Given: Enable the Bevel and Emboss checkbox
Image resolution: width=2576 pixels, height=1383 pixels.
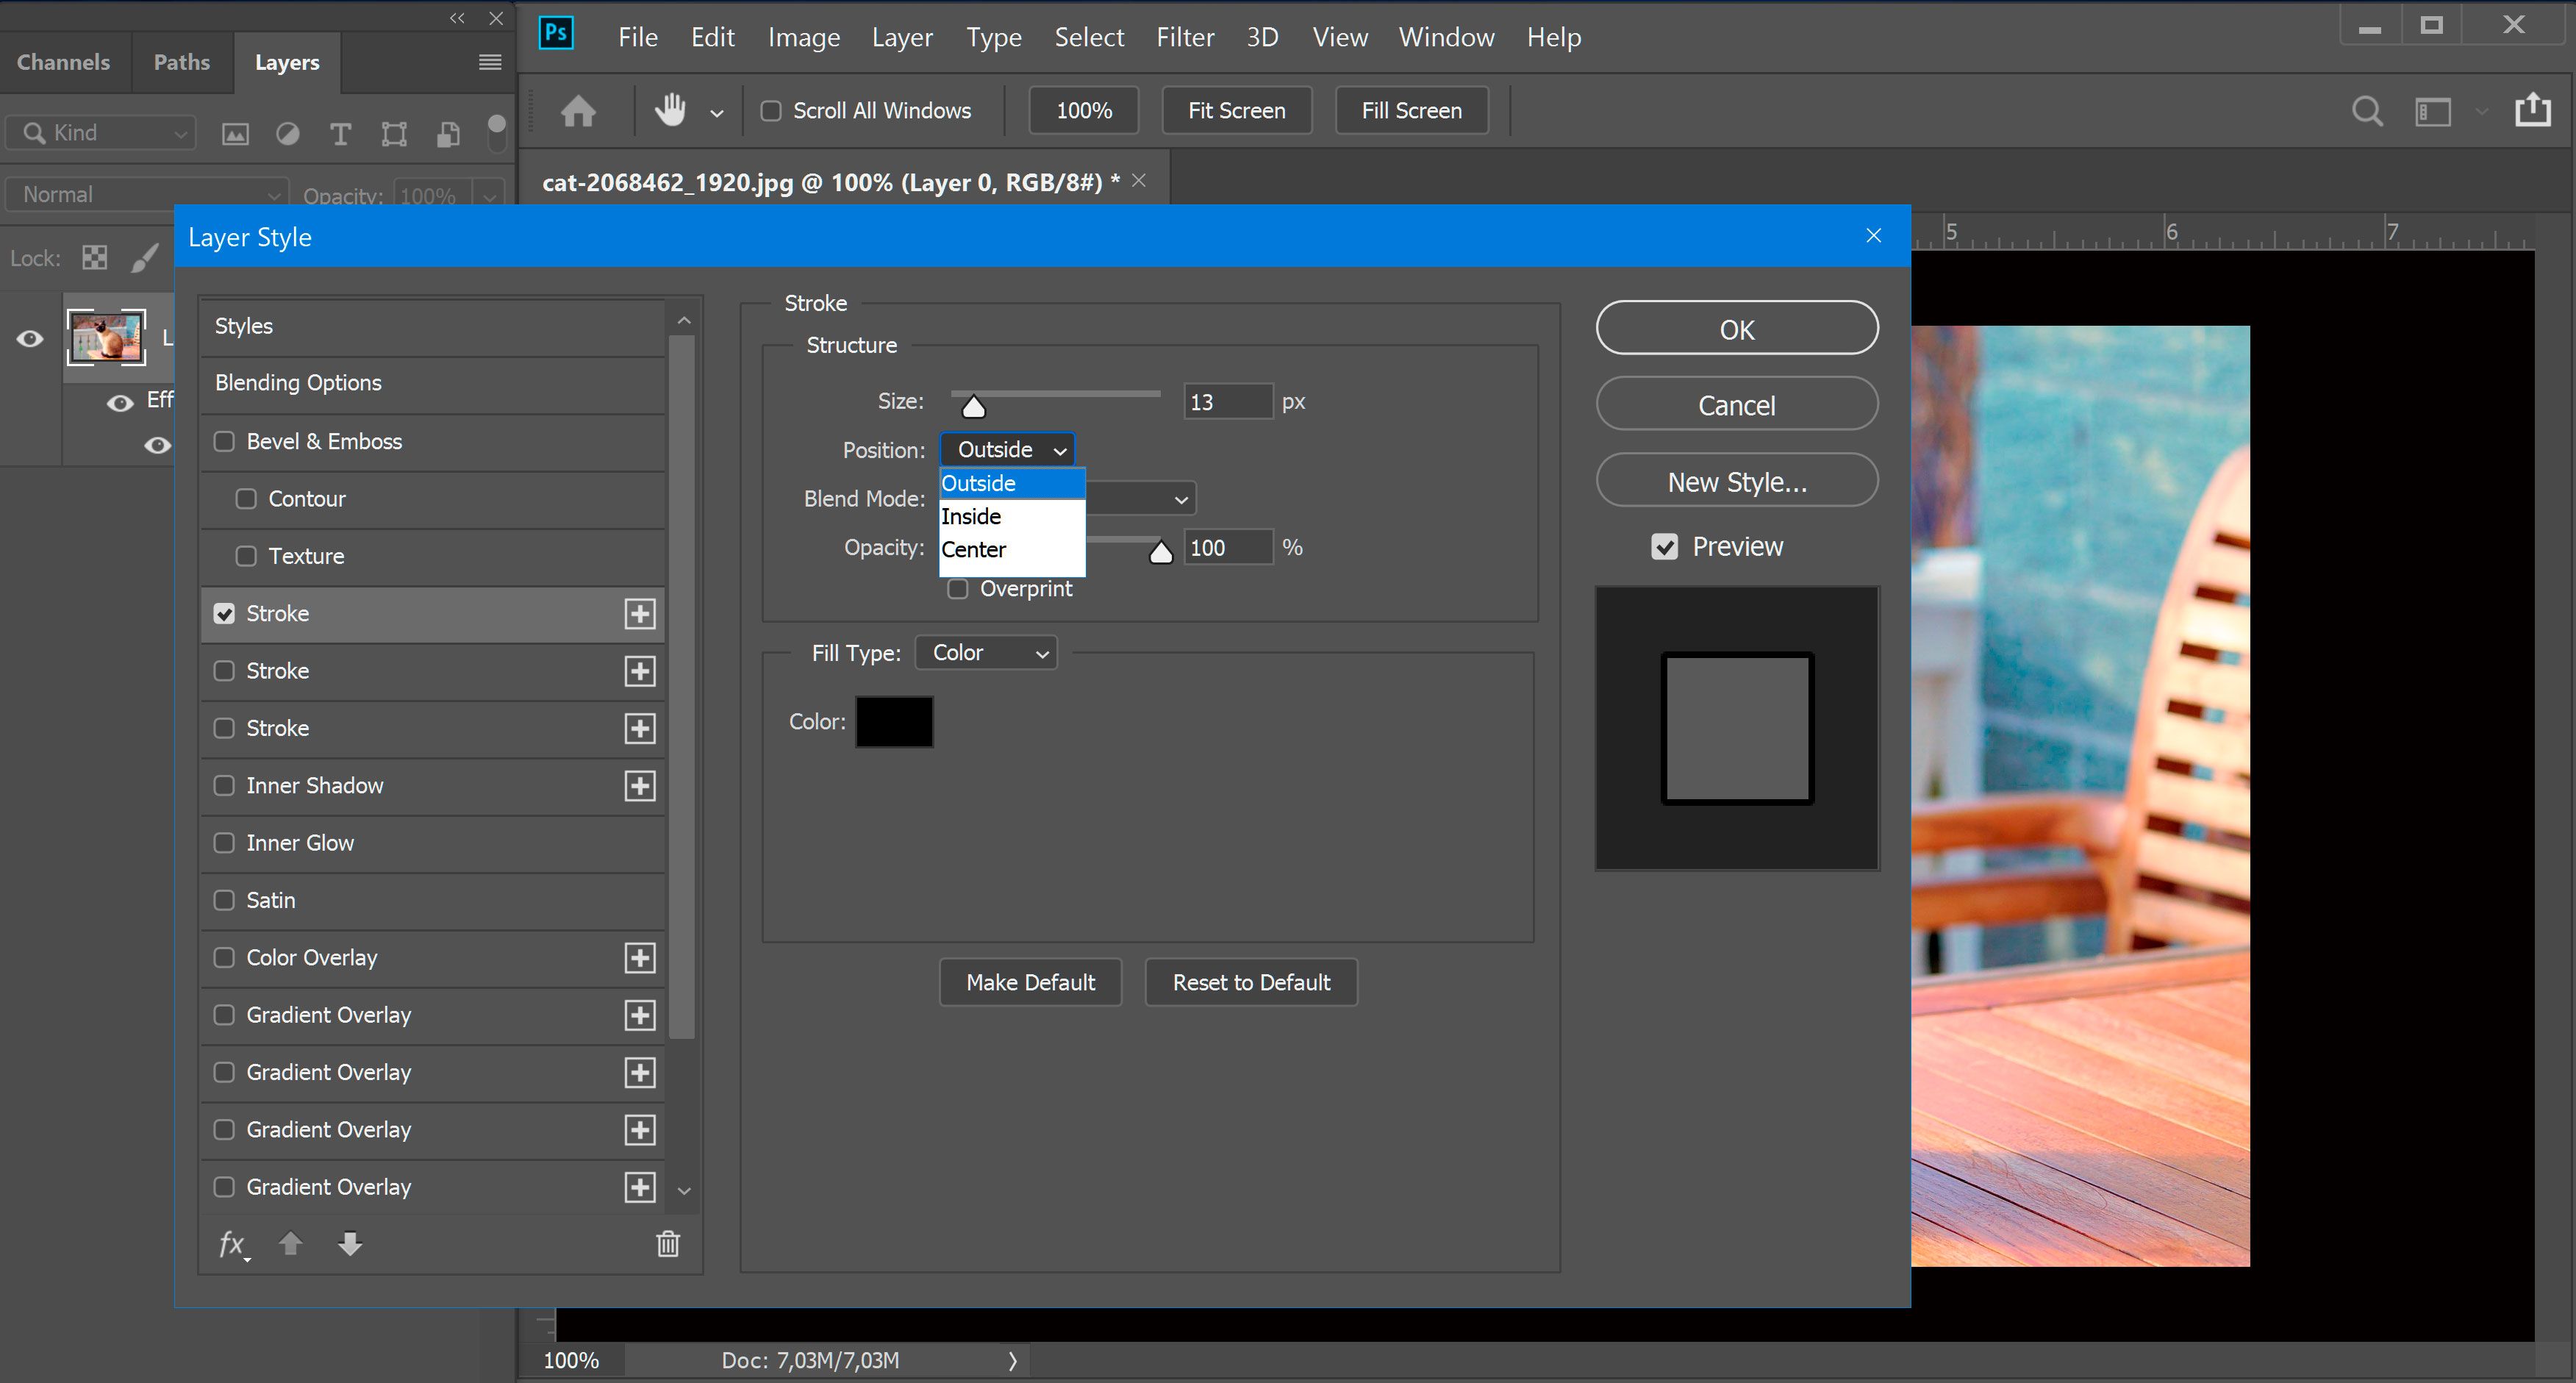Looking at the screenshot, I should click(x=223, y=440).
